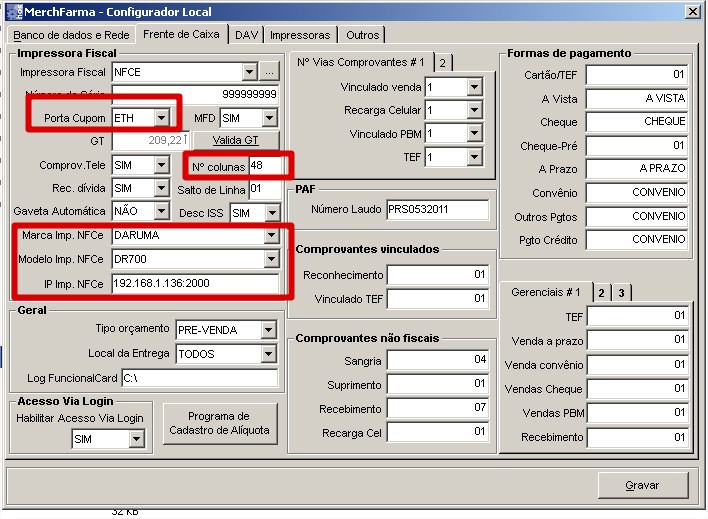Open the Porta Cupom dropdown
Screen dimensions: 708x519
click(161, 118)
